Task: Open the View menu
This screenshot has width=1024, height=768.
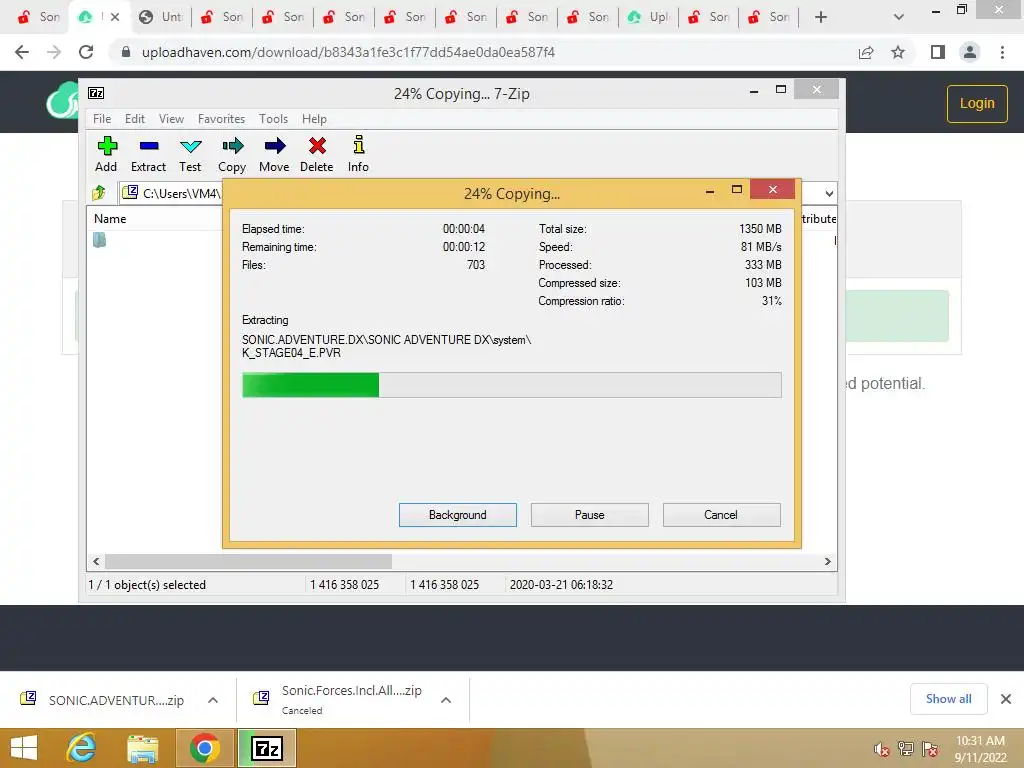Action: [x=171, y=119]
